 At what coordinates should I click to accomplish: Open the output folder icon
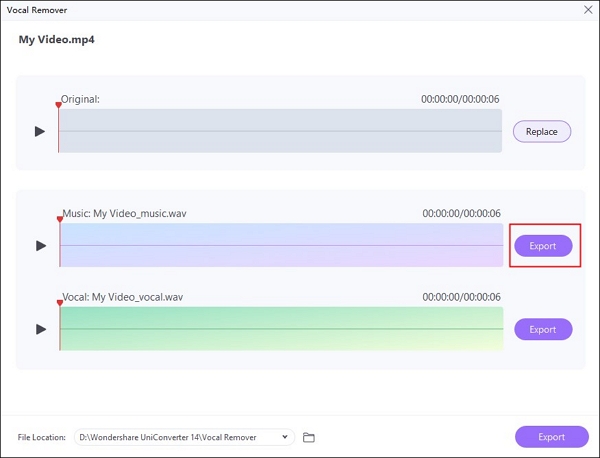coord(309,437)
